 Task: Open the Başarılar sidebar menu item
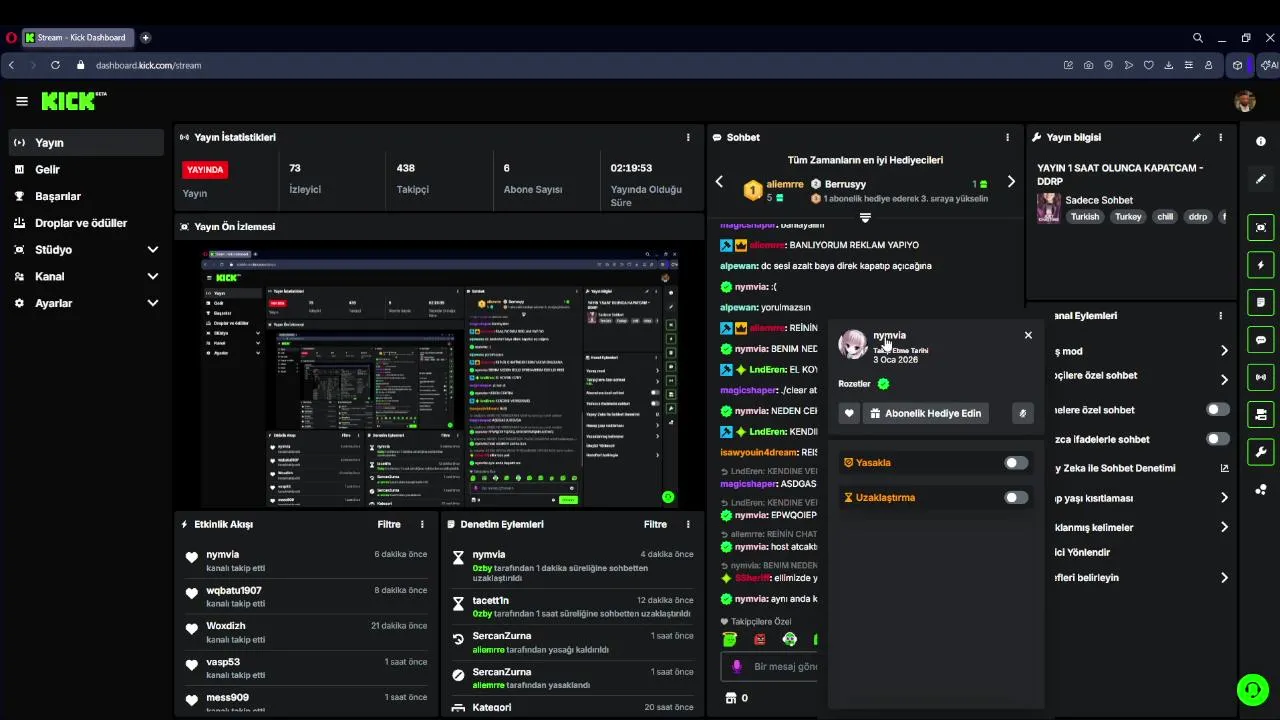pyautogui.click(x=86, y=196)
